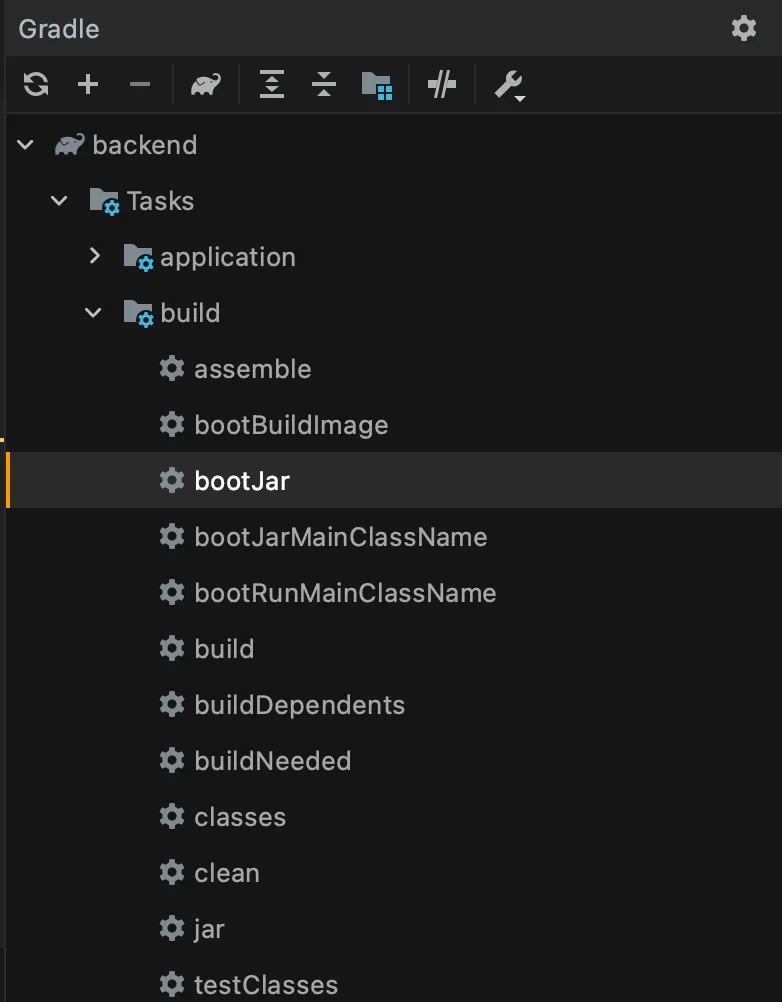Collapse the build task group
The image size is (782, 1002).
[x=94, y=313]
